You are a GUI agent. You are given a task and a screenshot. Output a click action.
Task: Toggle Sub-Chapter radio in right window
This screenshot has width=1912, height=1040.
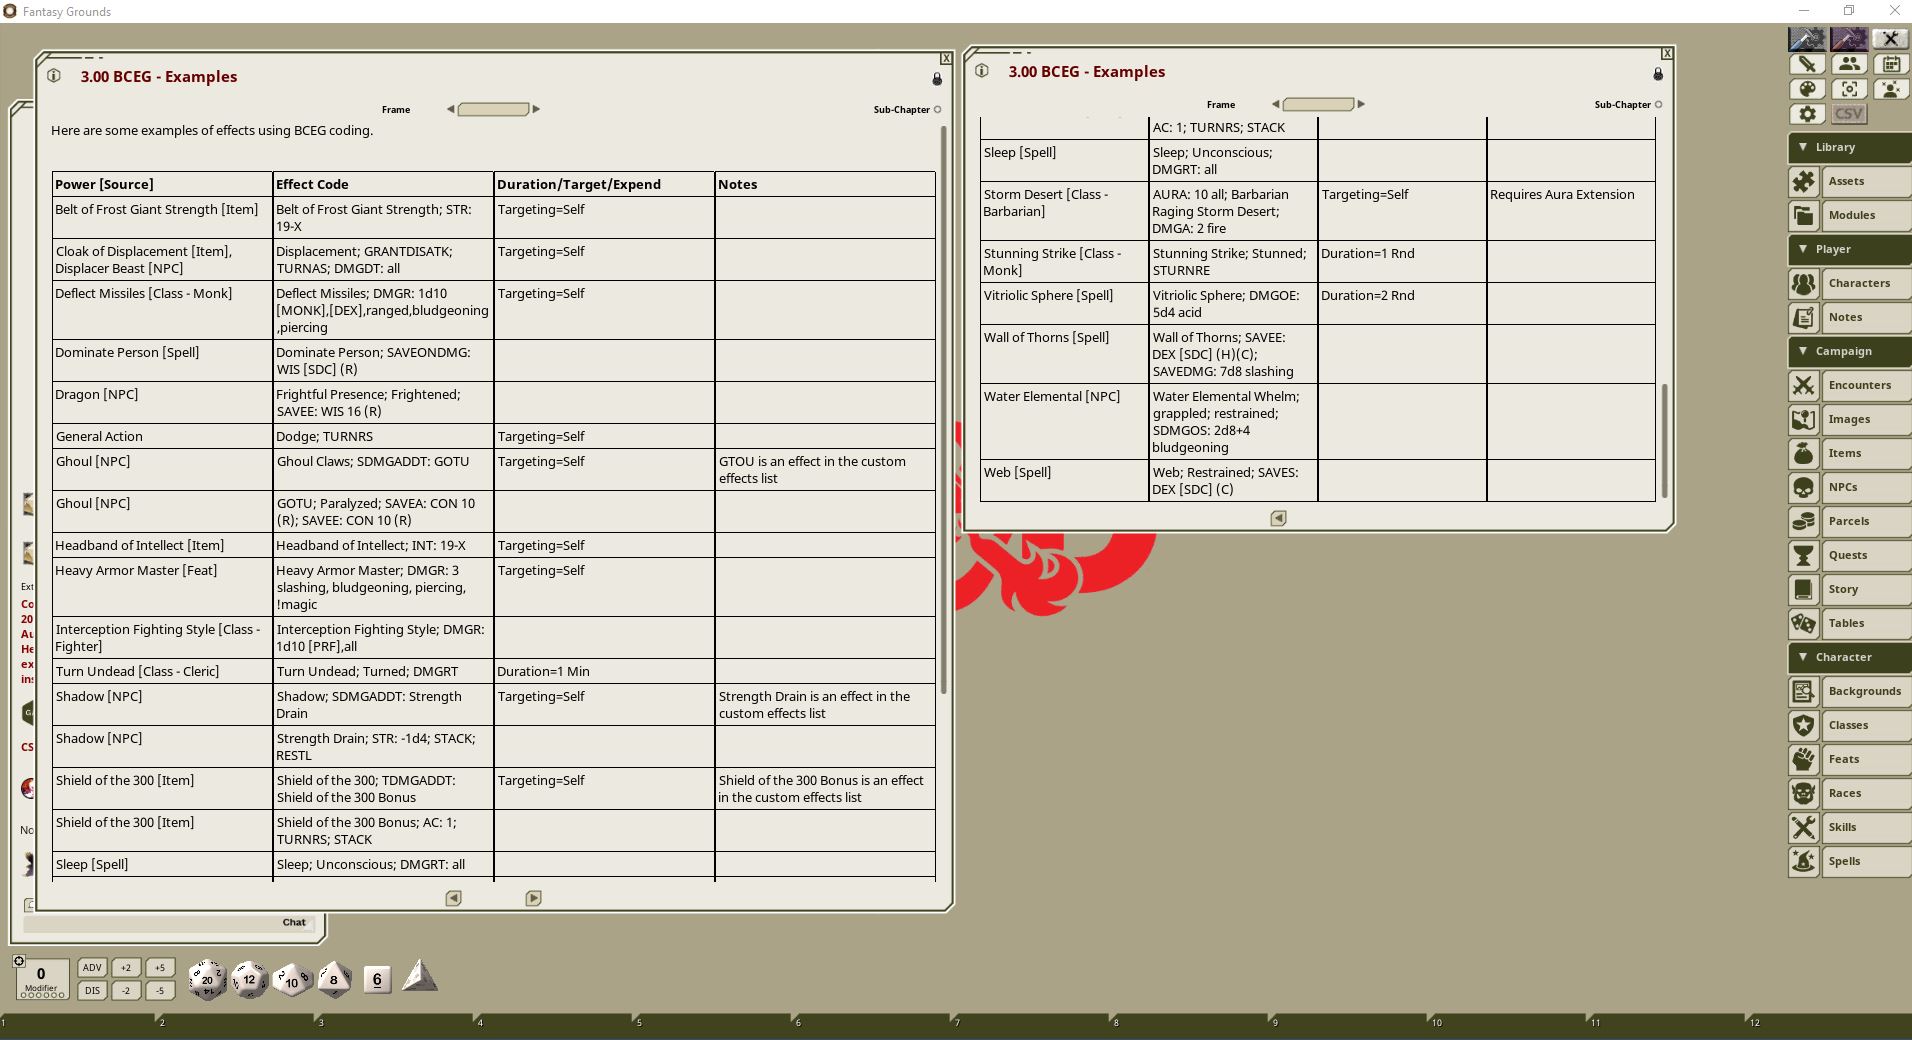(x=1658, y=105)
